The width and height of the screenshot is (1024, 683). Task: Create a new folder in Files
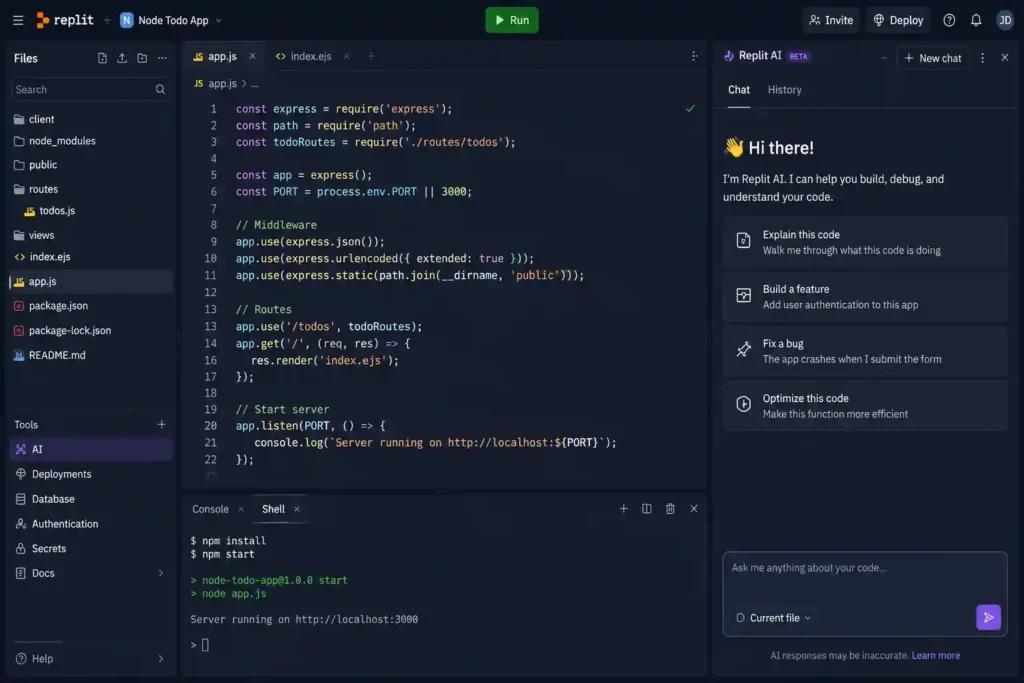[x=142, y=58]
